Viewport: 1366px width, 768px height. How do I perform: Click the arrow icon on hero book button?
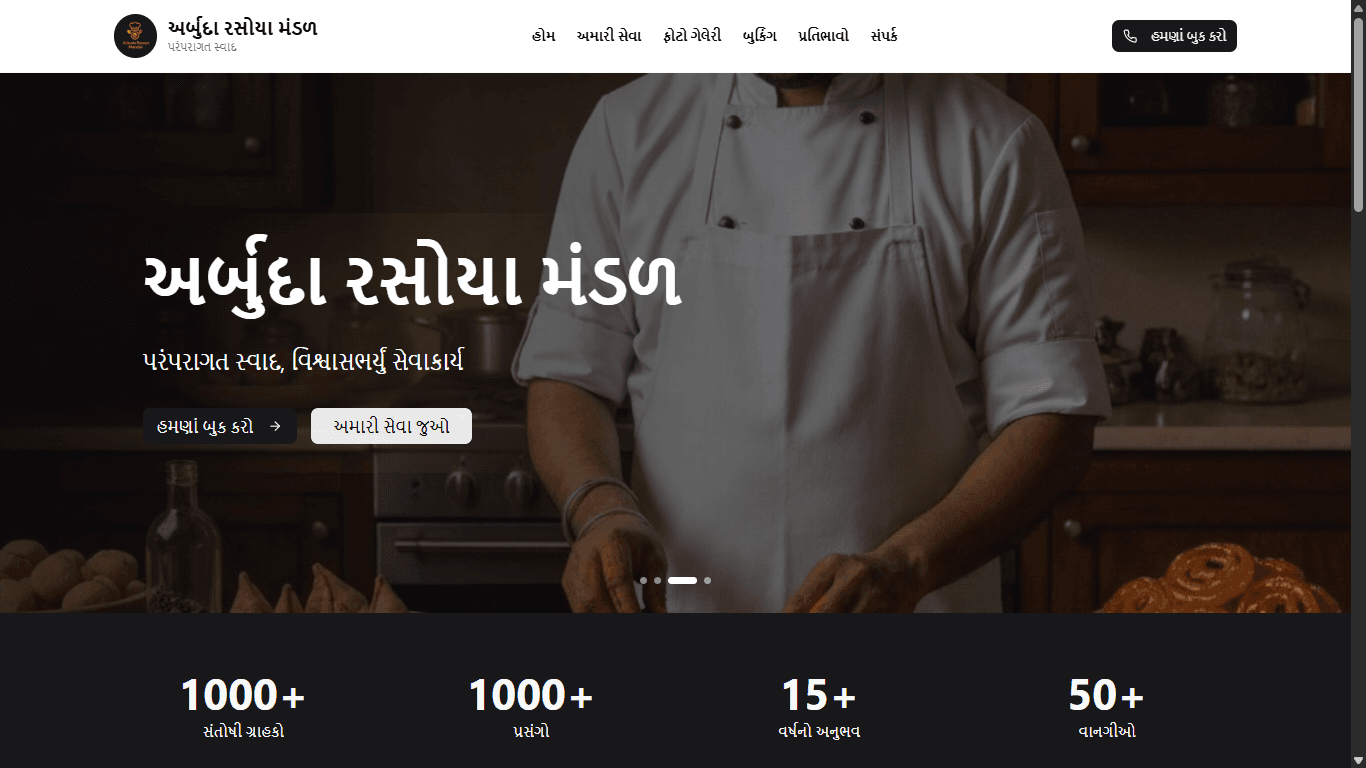point(275,426)
